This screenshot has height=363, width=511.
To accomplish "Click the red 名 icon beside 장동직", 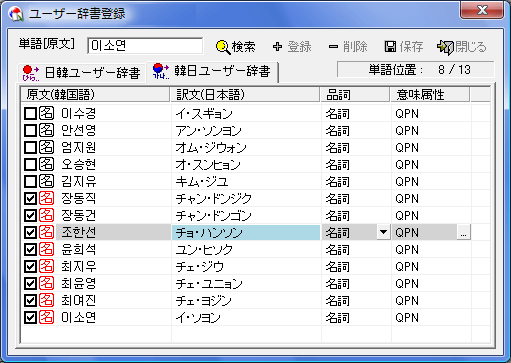I will [46, 198].
